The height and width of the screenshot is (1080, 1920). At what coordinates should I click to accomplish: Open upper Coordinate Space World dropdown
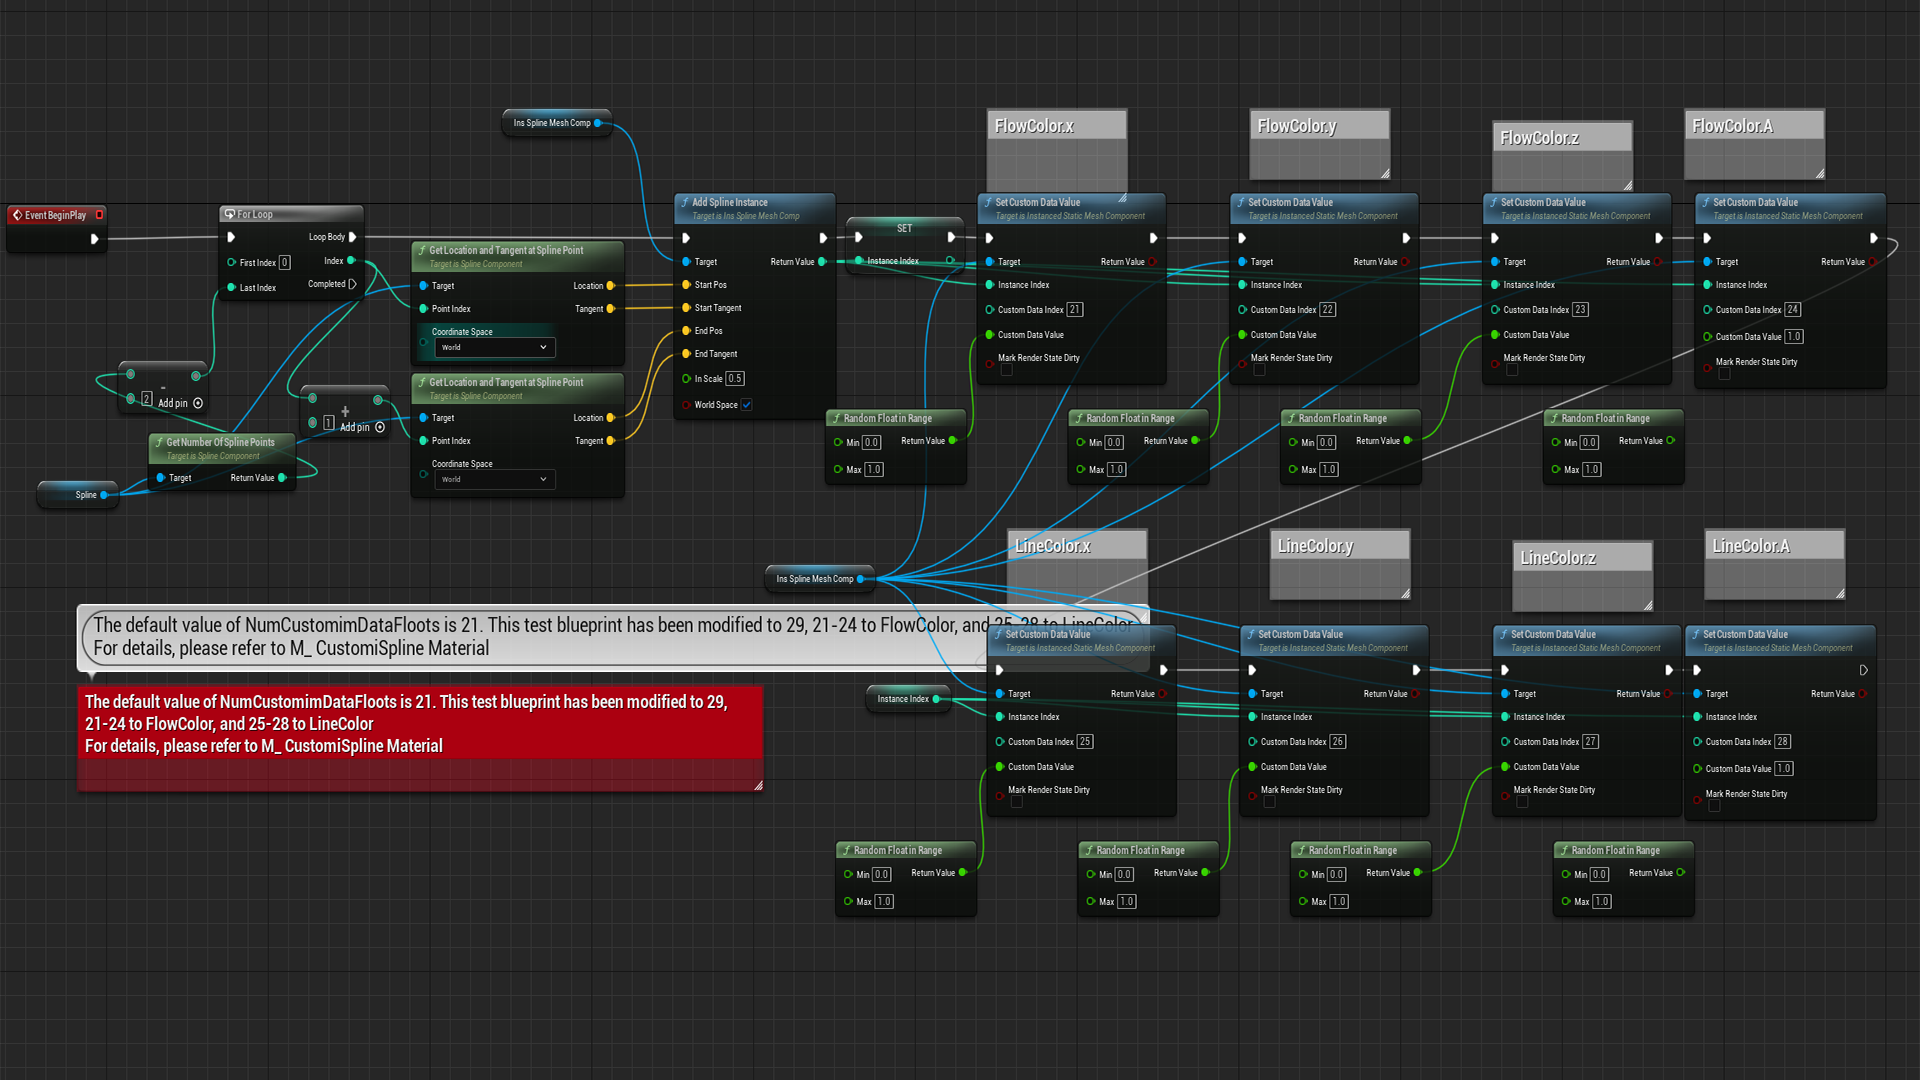click(494, 347)
